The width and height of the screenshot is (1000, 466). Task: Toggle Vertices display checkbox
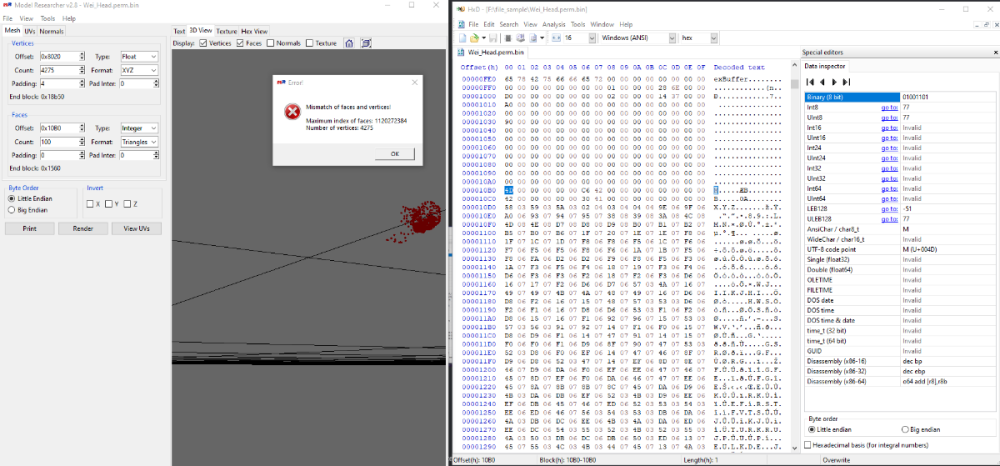click(x=203, y=43)
